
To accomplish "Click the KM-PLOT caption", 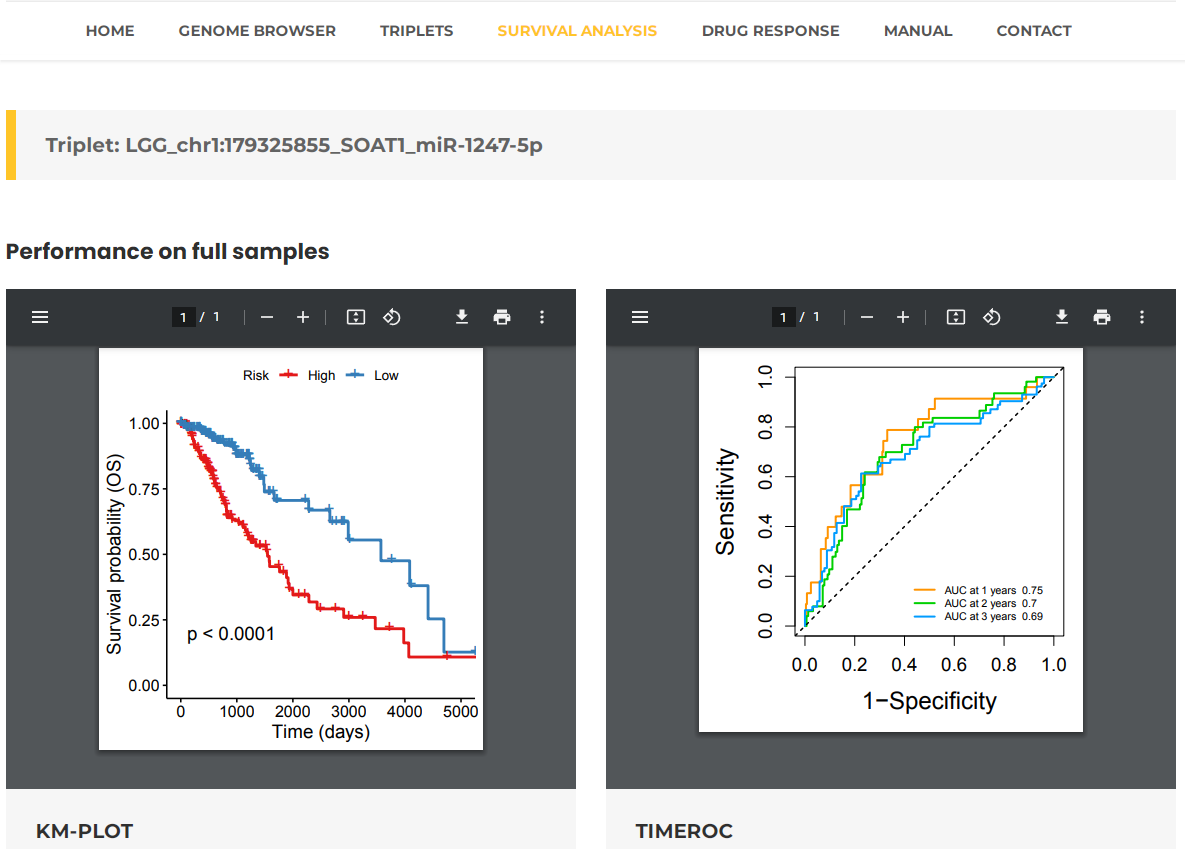I will (85, 831).
